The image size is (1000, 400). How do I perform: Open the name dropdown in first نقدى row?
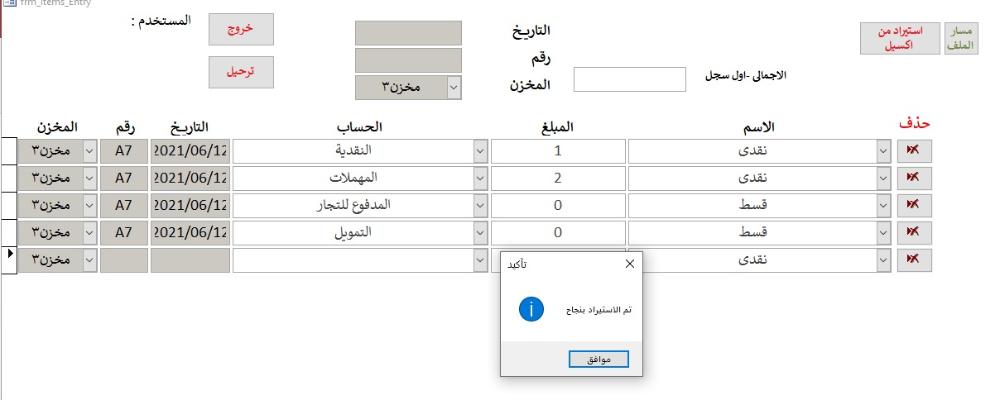[883, 151]
